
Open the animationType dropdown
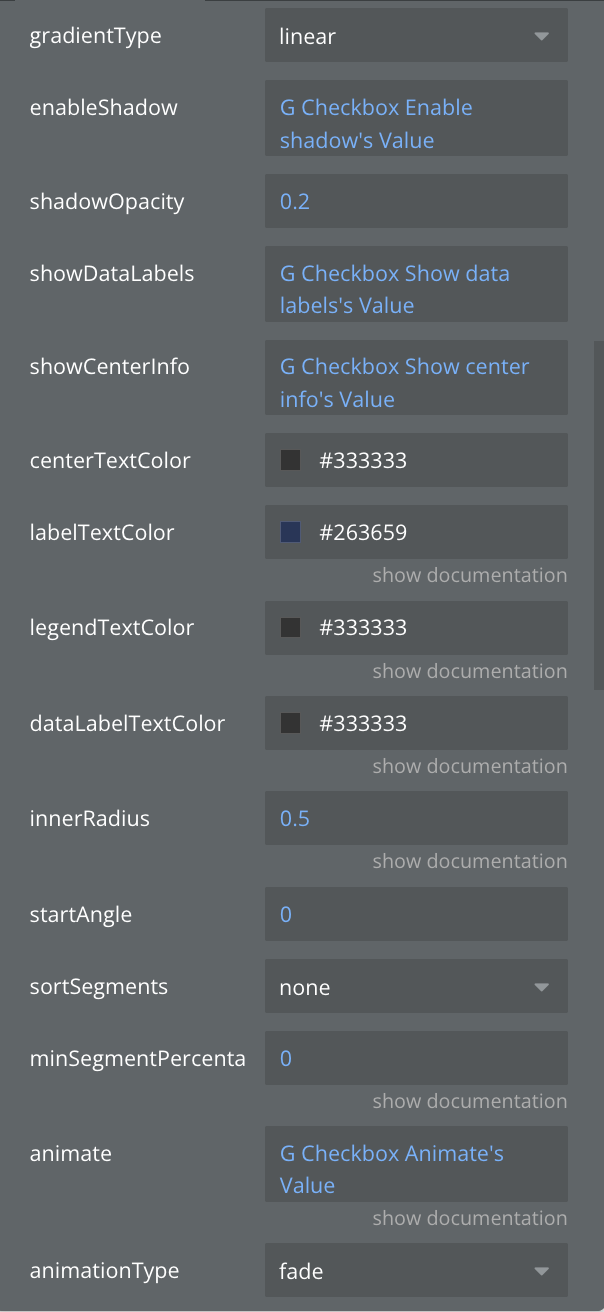(416, 1271)
